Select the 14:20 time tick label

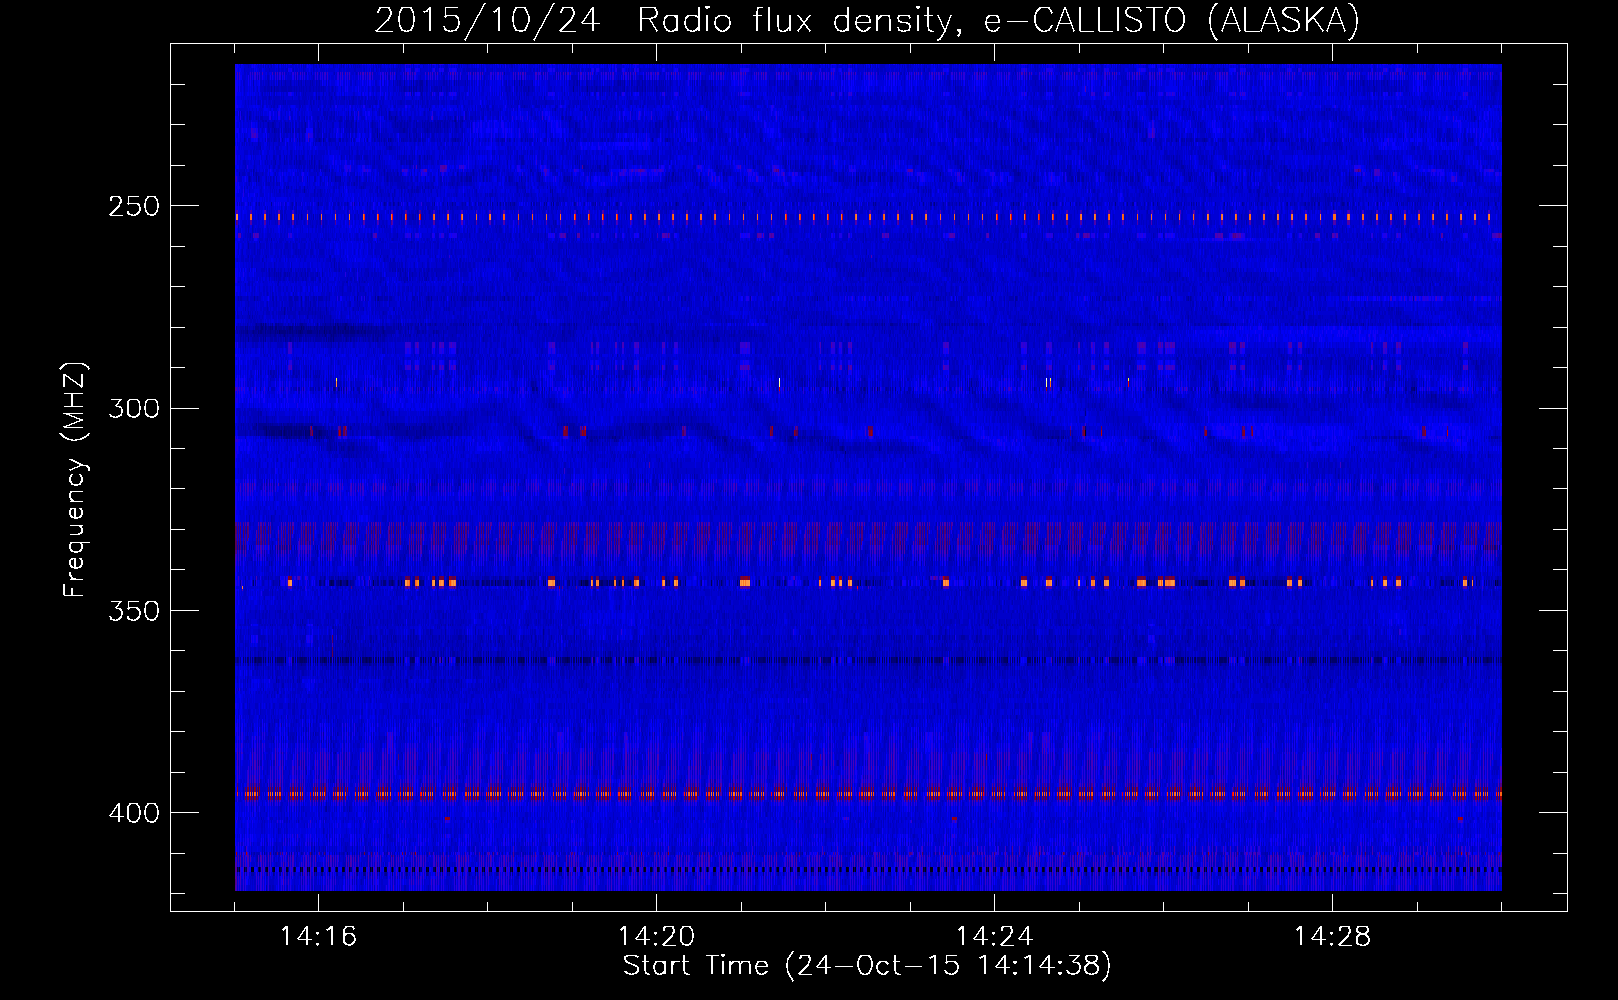[656, 936]
